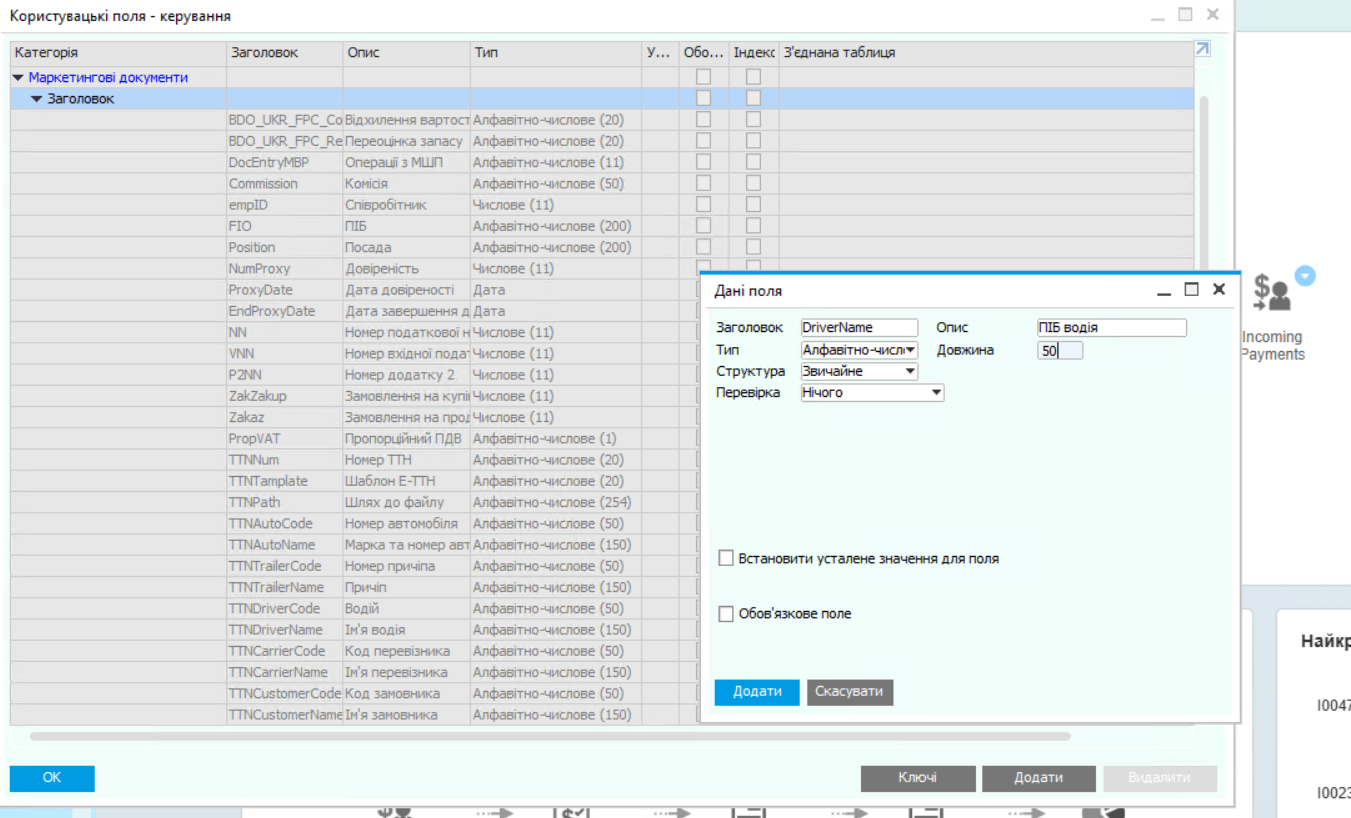Select the TTNCarrierName row
This screenshot has width=1351, height=818.
pos(355,672)
